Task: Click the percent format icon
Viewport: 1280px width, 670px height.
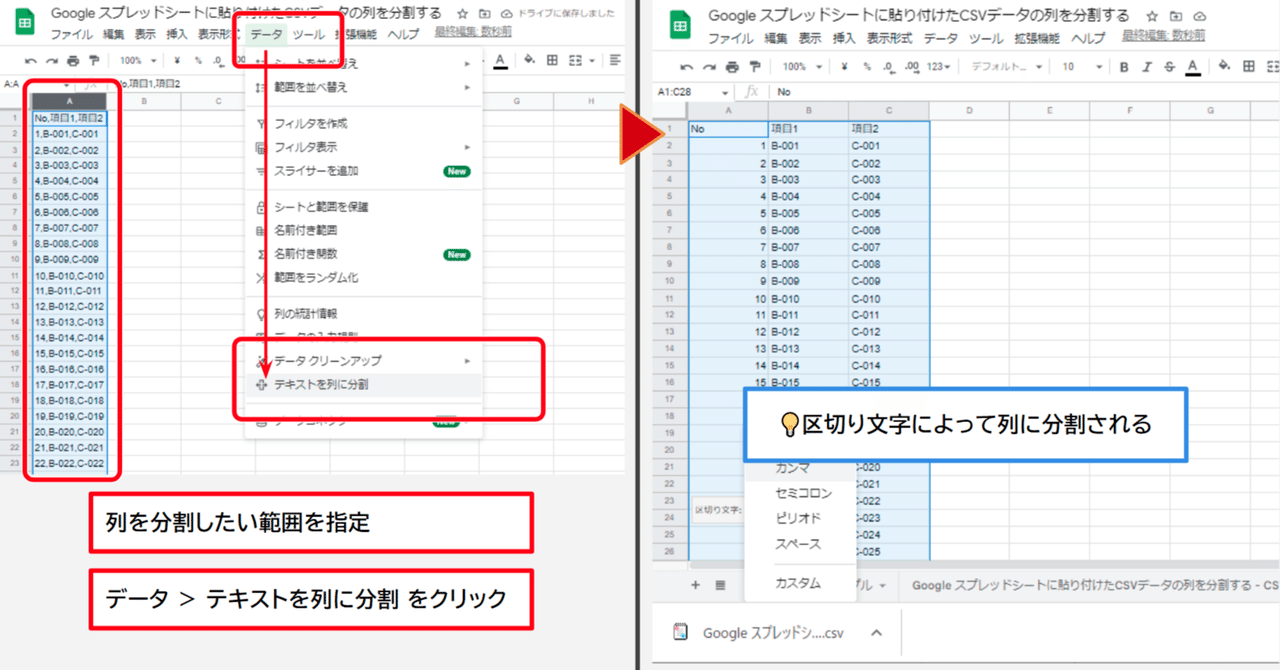Action: 867,66
